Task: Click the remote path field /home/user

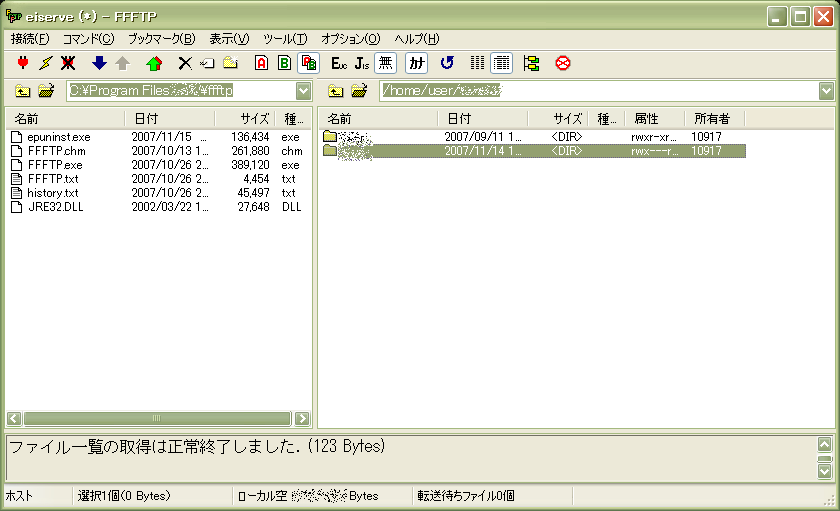Action: [599, 91]
